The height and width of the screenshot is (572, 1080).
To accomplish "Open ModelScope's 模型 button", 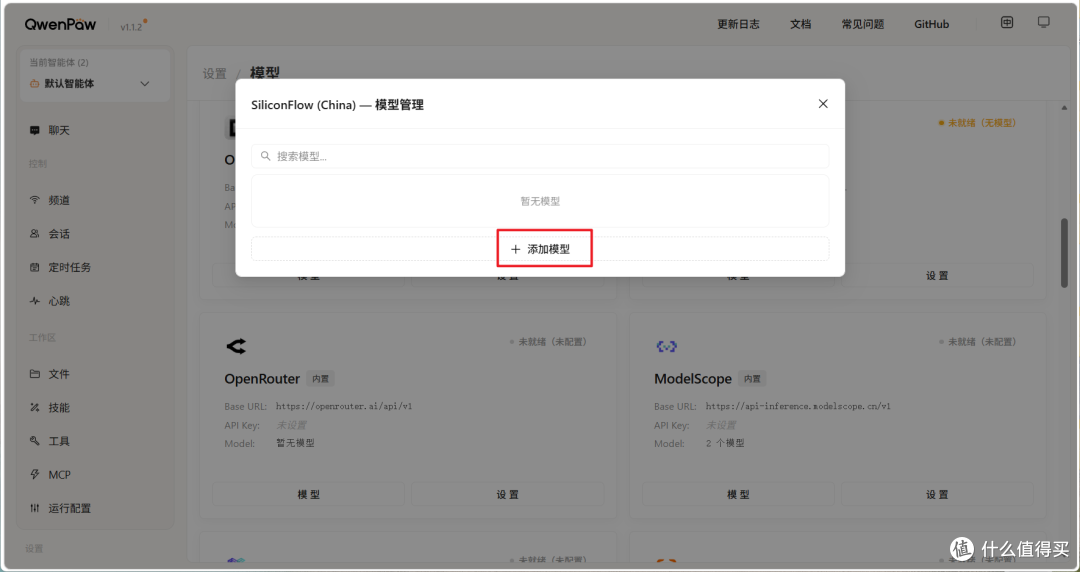I will [x=738, y=494].
